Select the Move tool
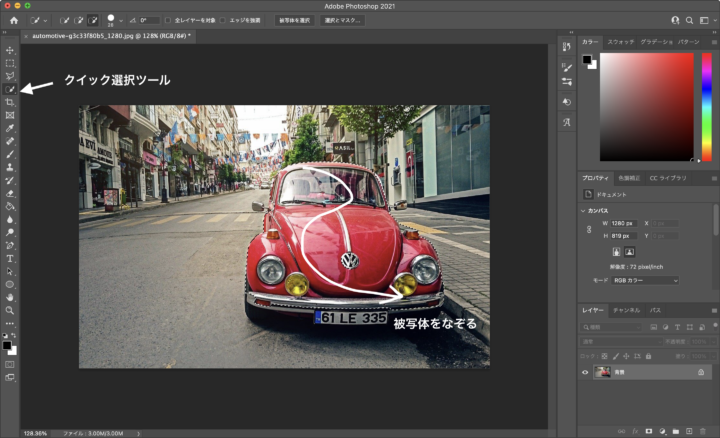This screenshot has width=720, height=438. (10, 50)
